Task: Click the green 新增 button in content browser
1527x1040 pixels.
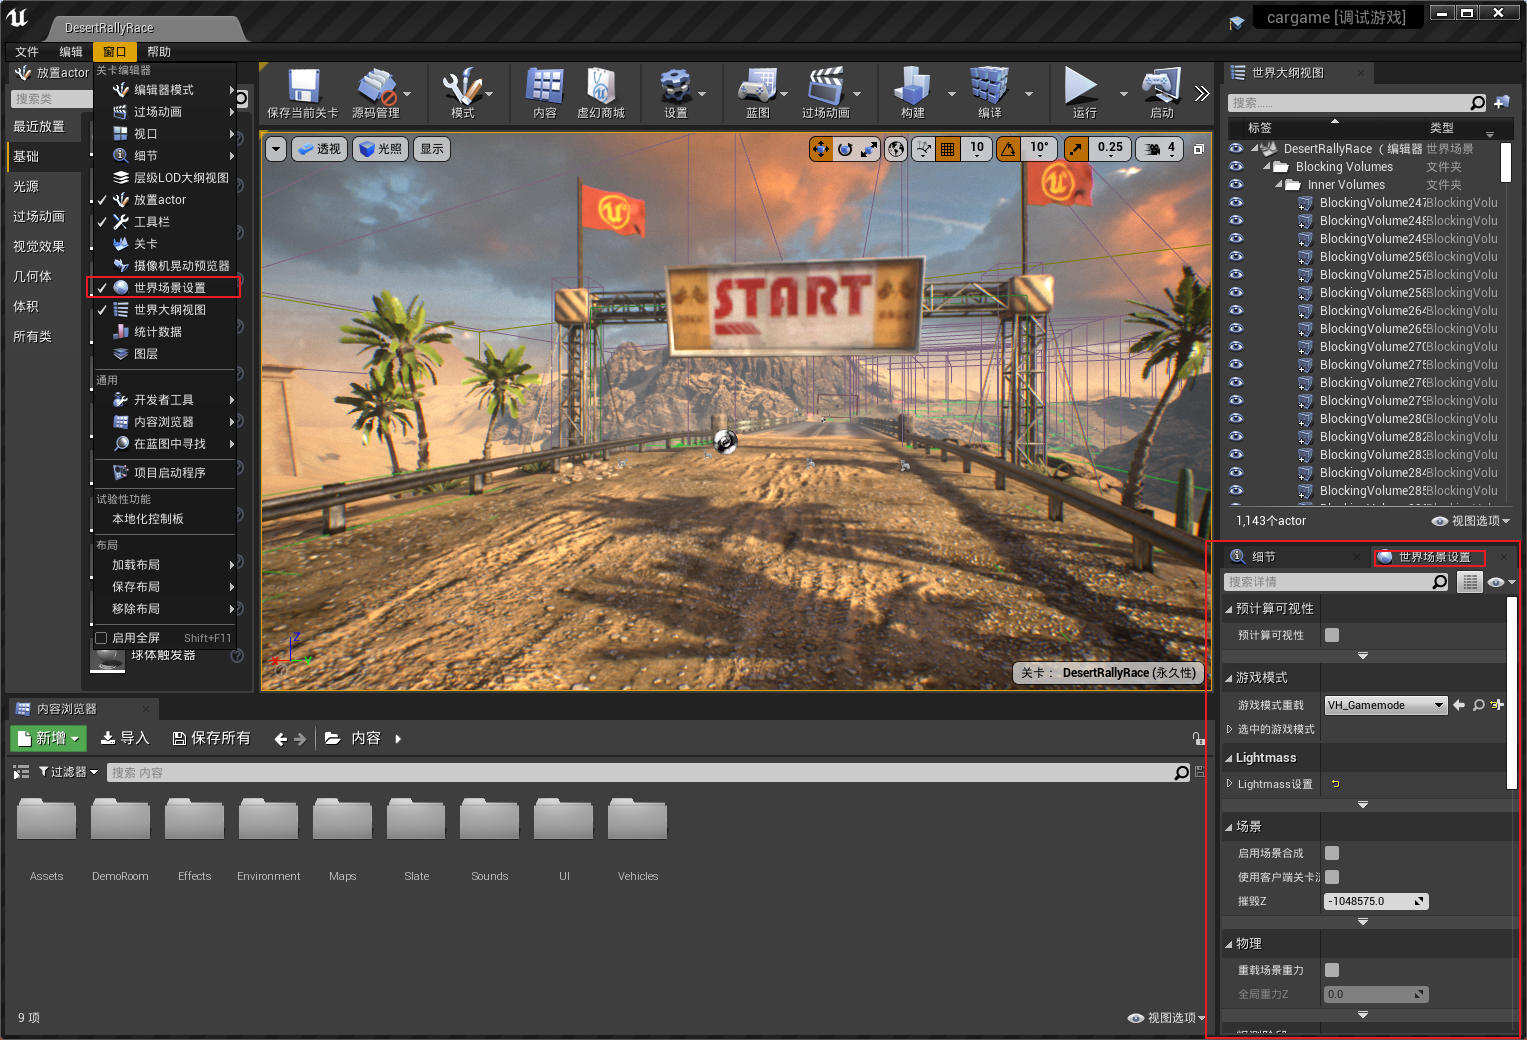Action: point(46,737)
